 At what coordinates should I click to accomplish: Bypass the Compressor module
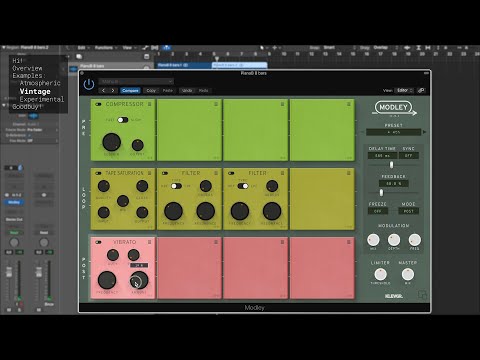point(98,104)
